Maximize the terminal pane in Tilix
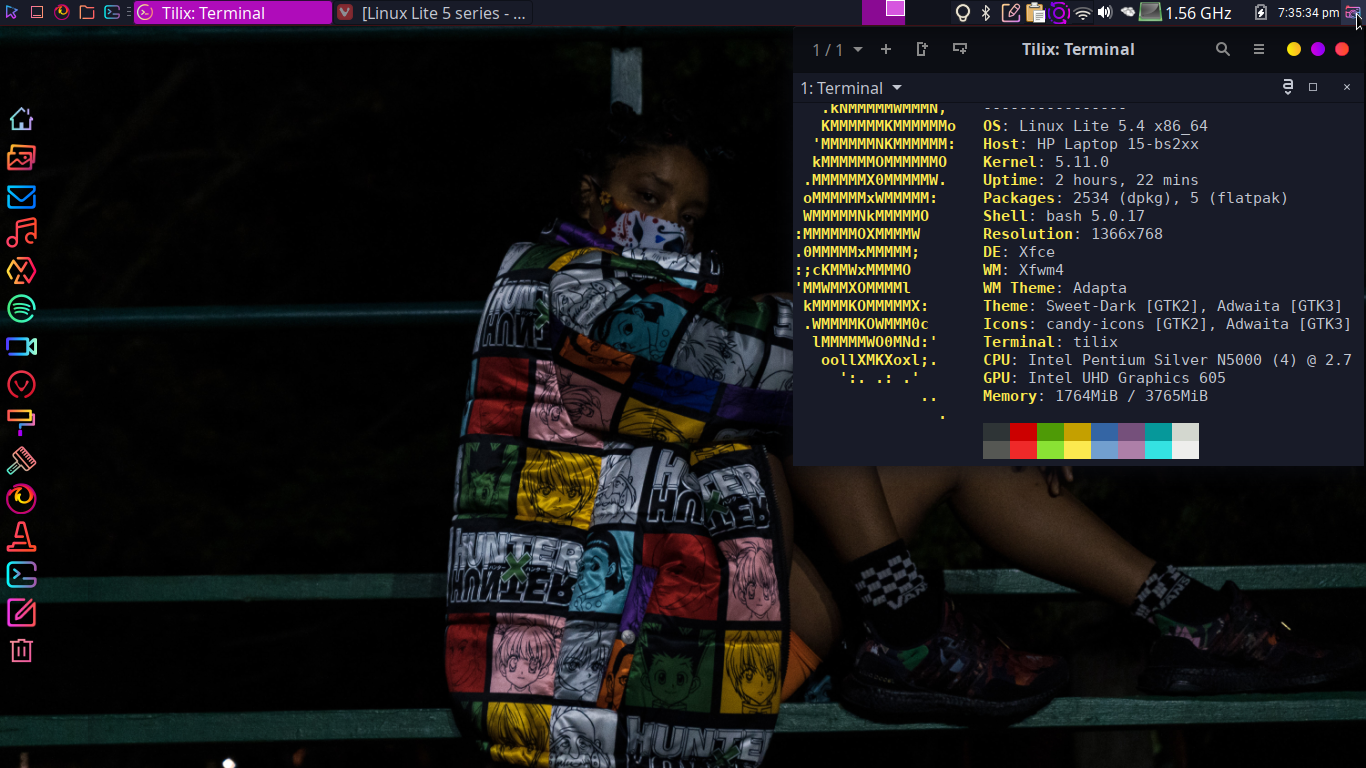Screen dimensions: 1366x768 pos(1313,87)
